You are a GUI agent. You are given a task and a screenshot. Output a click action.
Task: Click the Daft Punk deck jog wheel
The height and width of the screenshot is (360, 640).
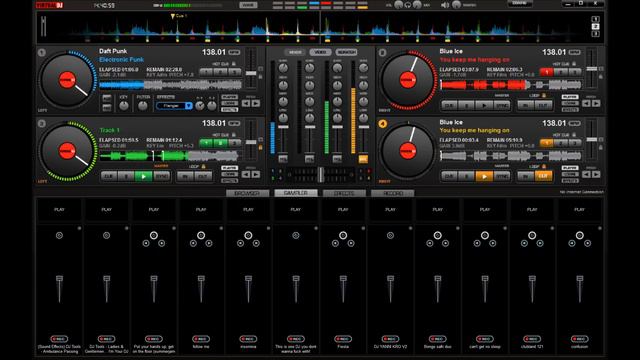pos(67,80)
